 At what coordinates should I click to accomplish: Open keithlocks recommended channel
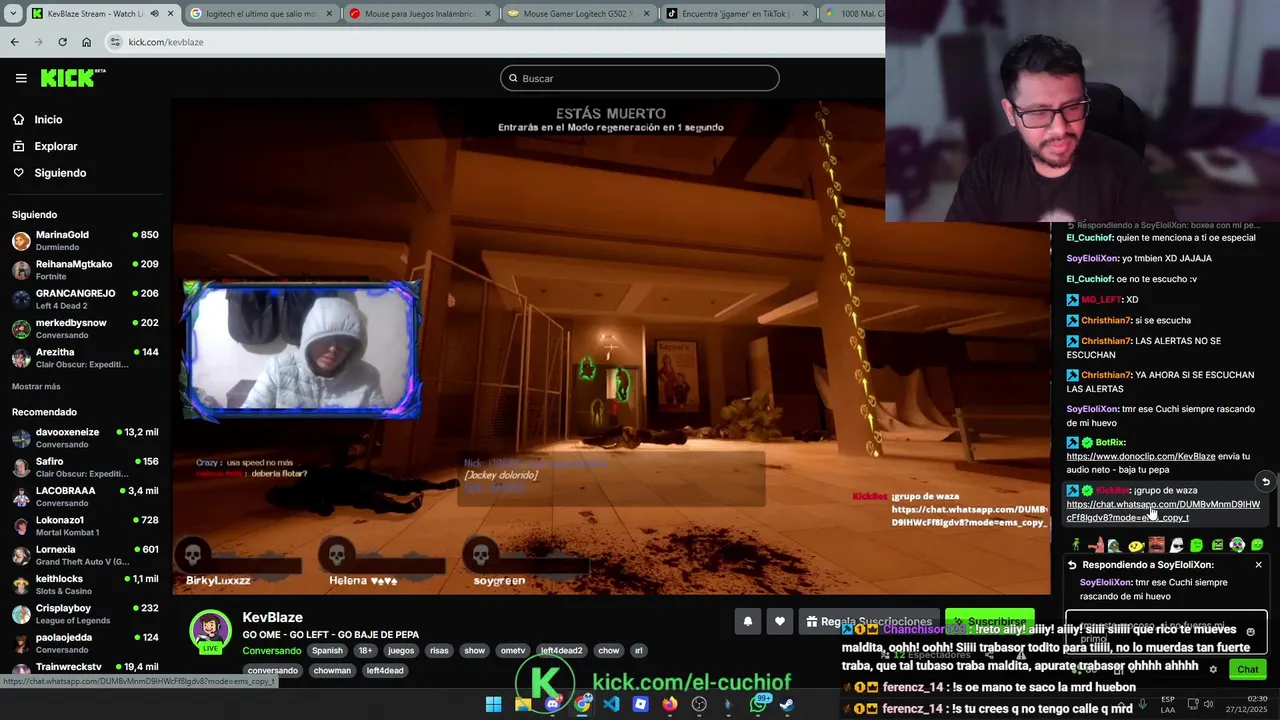click(85, 584)
